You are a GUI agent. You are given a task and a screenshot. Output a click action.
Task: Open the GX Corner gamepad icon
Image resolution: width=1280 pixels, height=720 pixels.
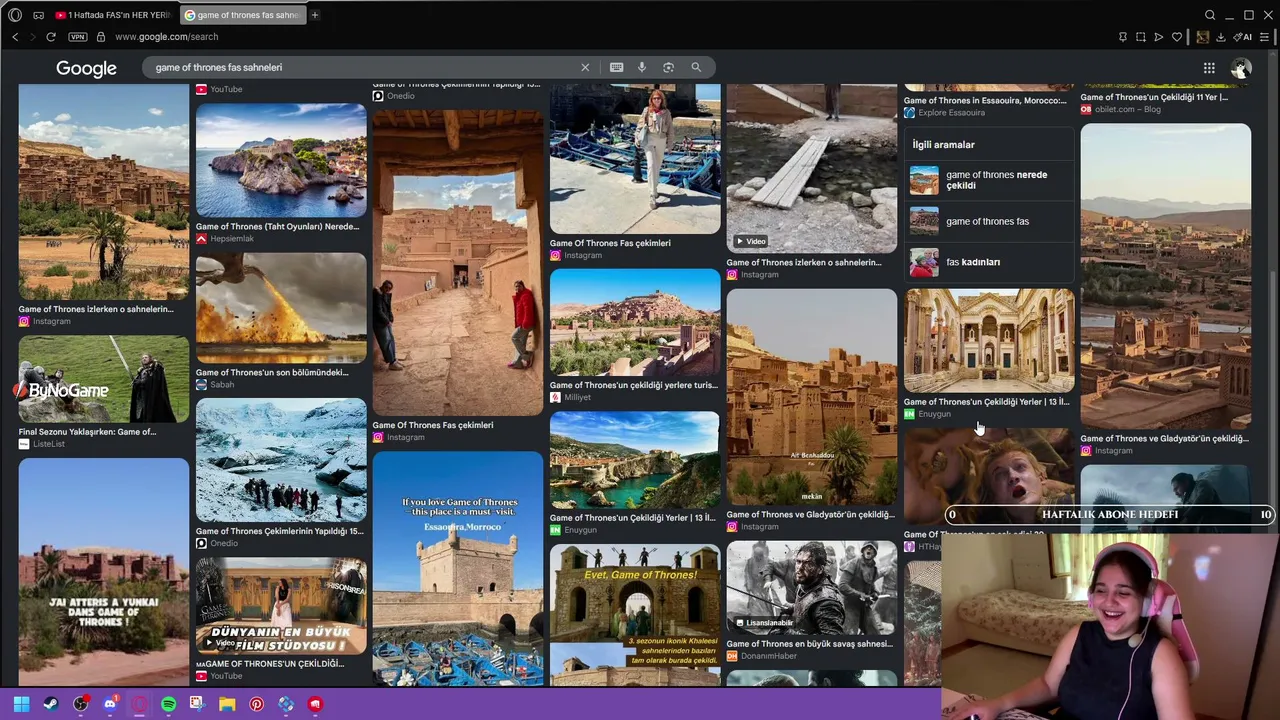[x=38, y=15]
